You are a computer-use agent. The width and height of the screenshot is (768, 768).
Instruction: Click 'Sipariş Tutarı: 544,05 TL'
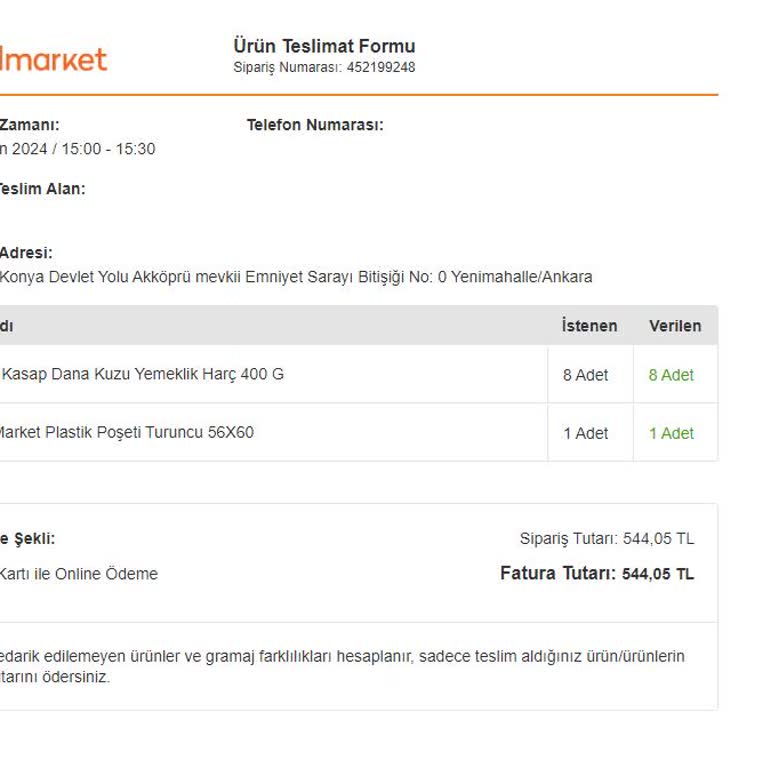(x=607, y=539)
